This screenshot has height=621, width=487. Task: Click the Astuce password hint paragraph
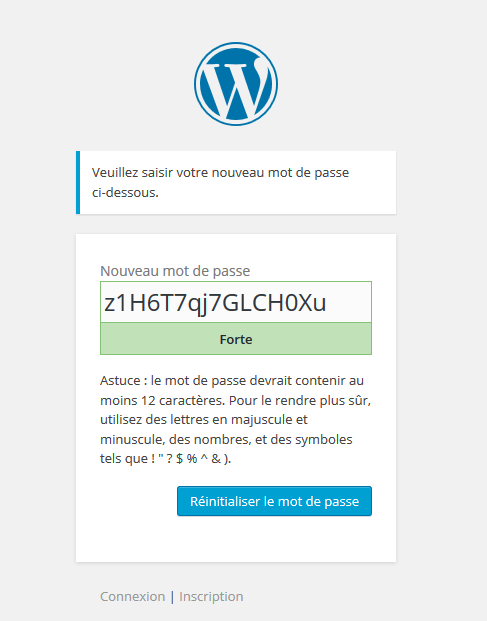tap(236, 419)
